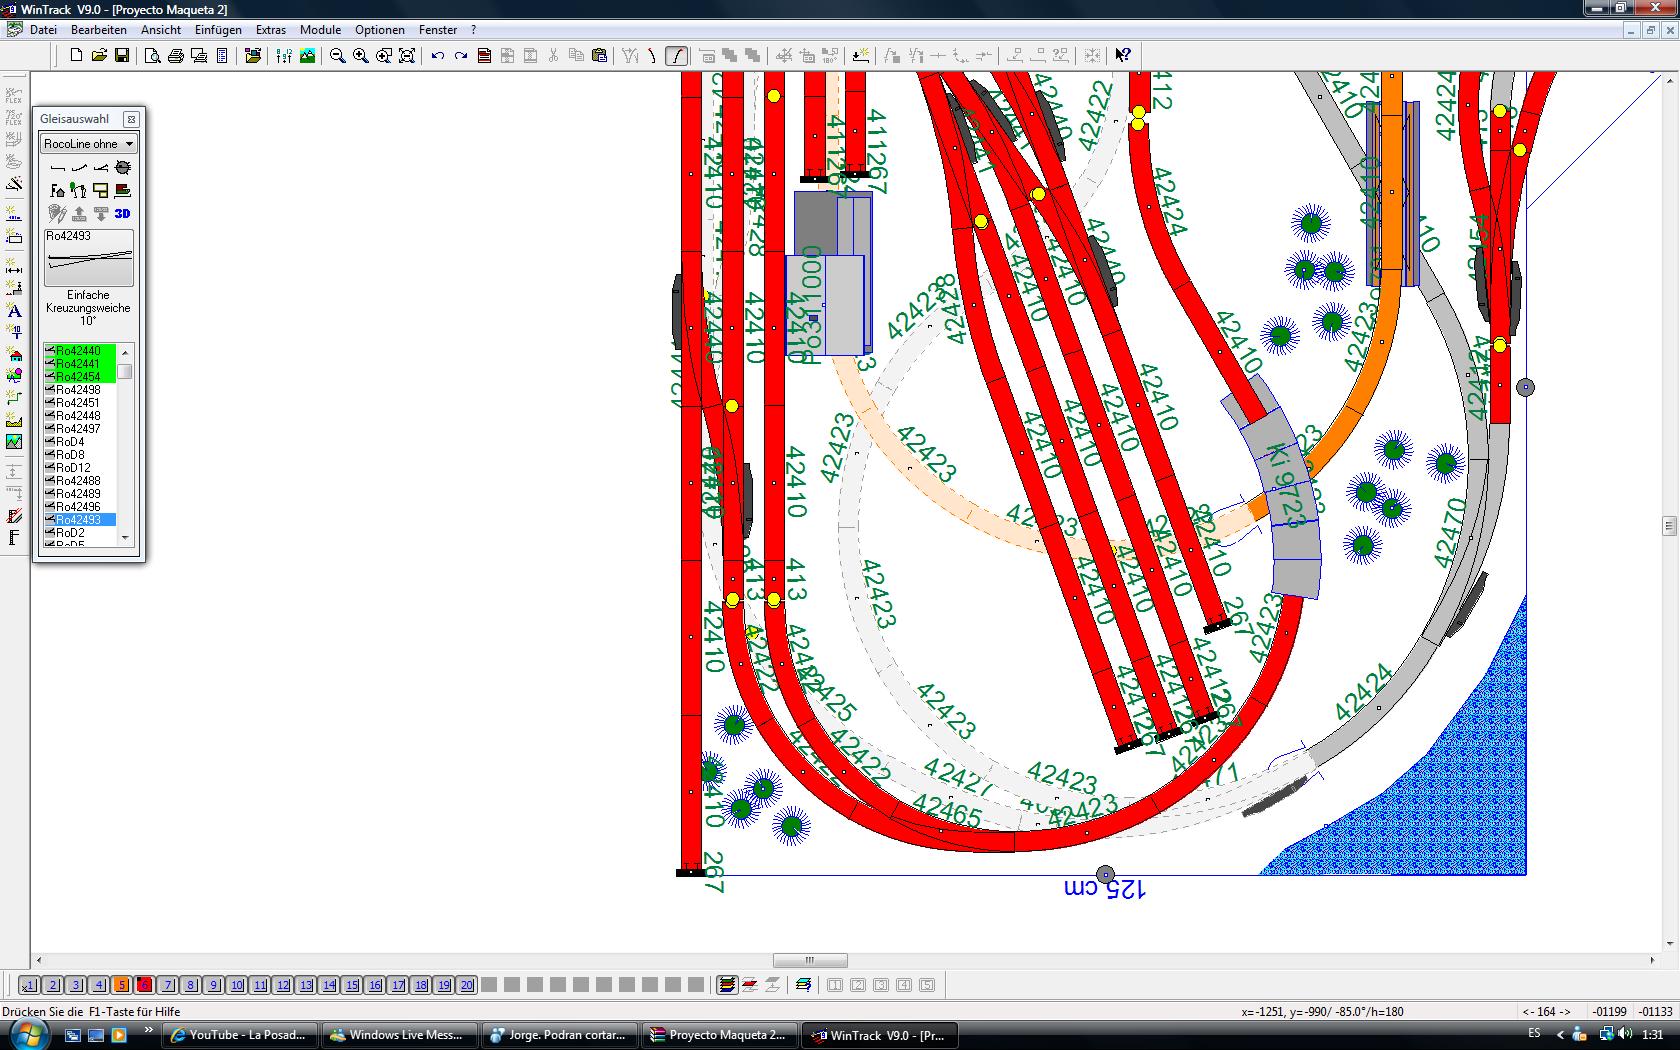
Task: Click the Save file toolbar icon
Action: pos(122,56)
